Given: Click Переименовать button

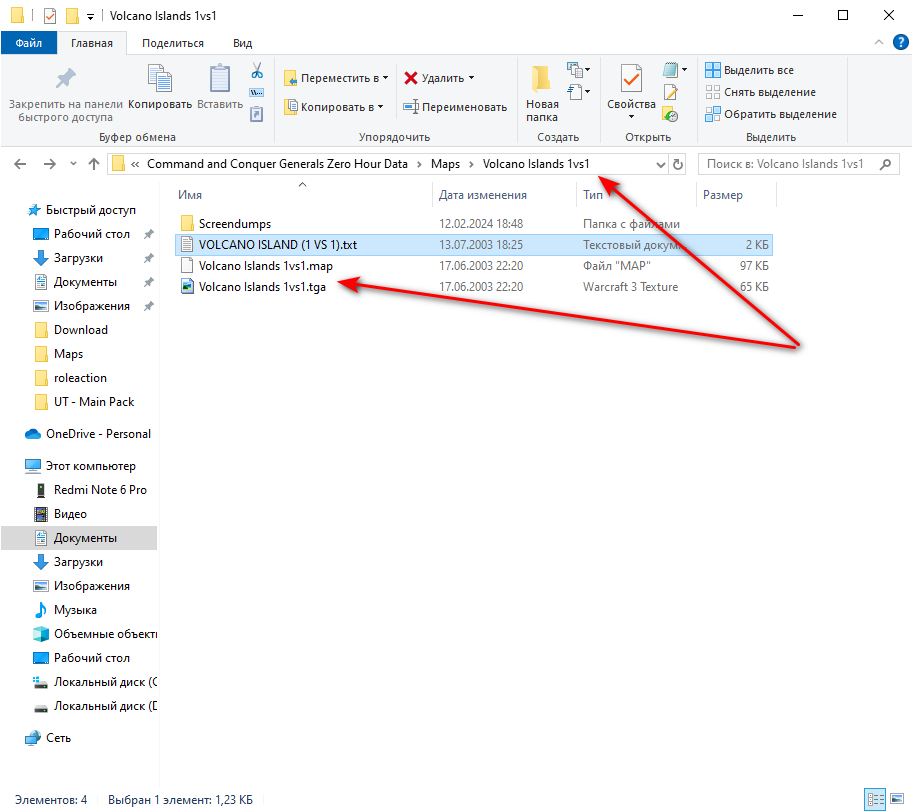Looking at the screenshot, I should [455, 107].
